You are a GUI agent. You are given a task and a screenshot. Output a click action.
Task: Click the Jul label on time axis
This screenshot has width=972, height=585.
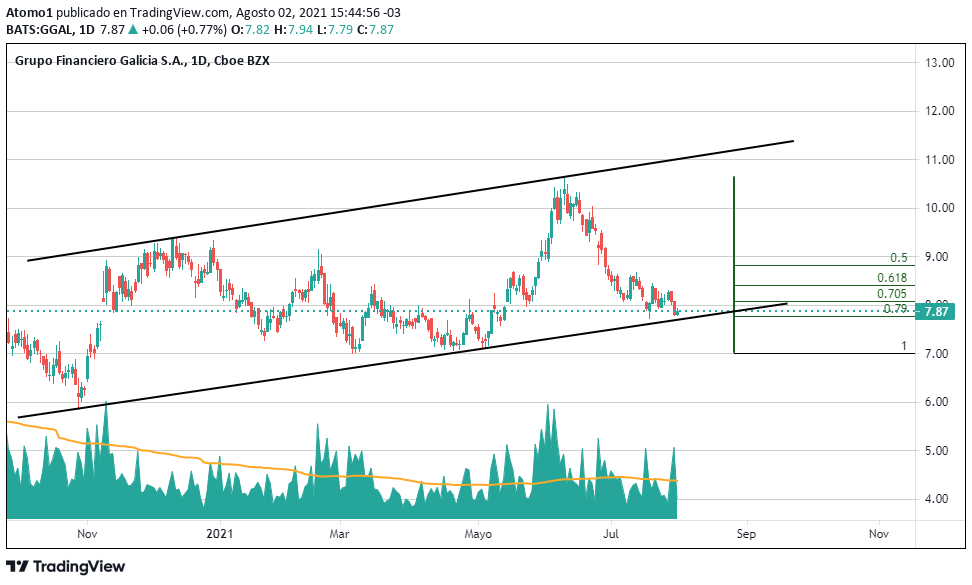[x=612, y=534]
